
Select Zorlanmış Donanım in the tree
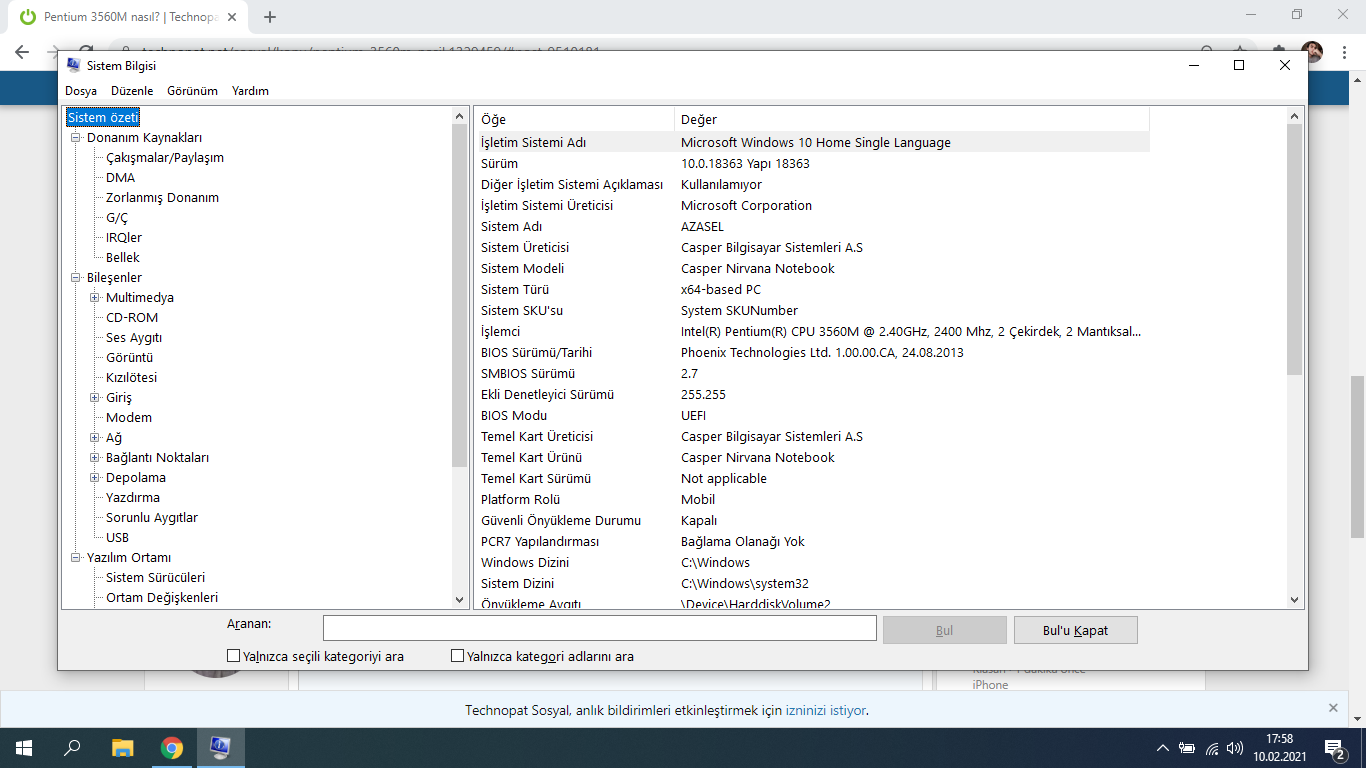[162, 197]
